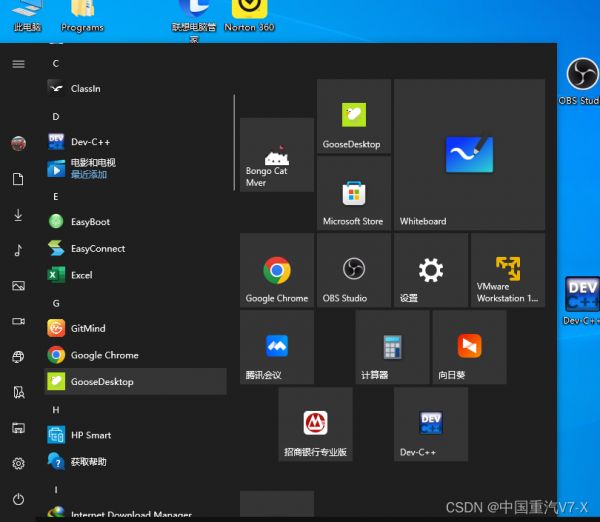Open Network icon in the Start sidebar
Viewport: 600px width, 522px height.
click(x=18, y=357)
